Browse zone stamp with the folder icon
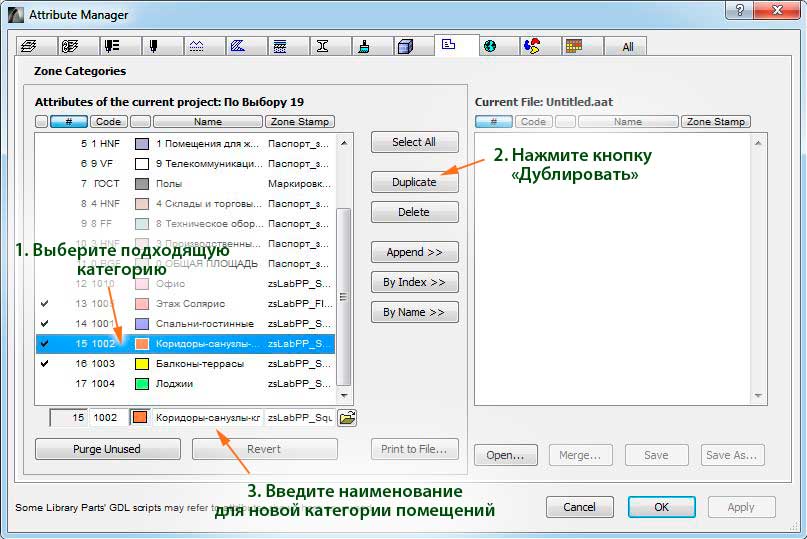This screenshot has width=807, height=539. click(x=347, y=418)
